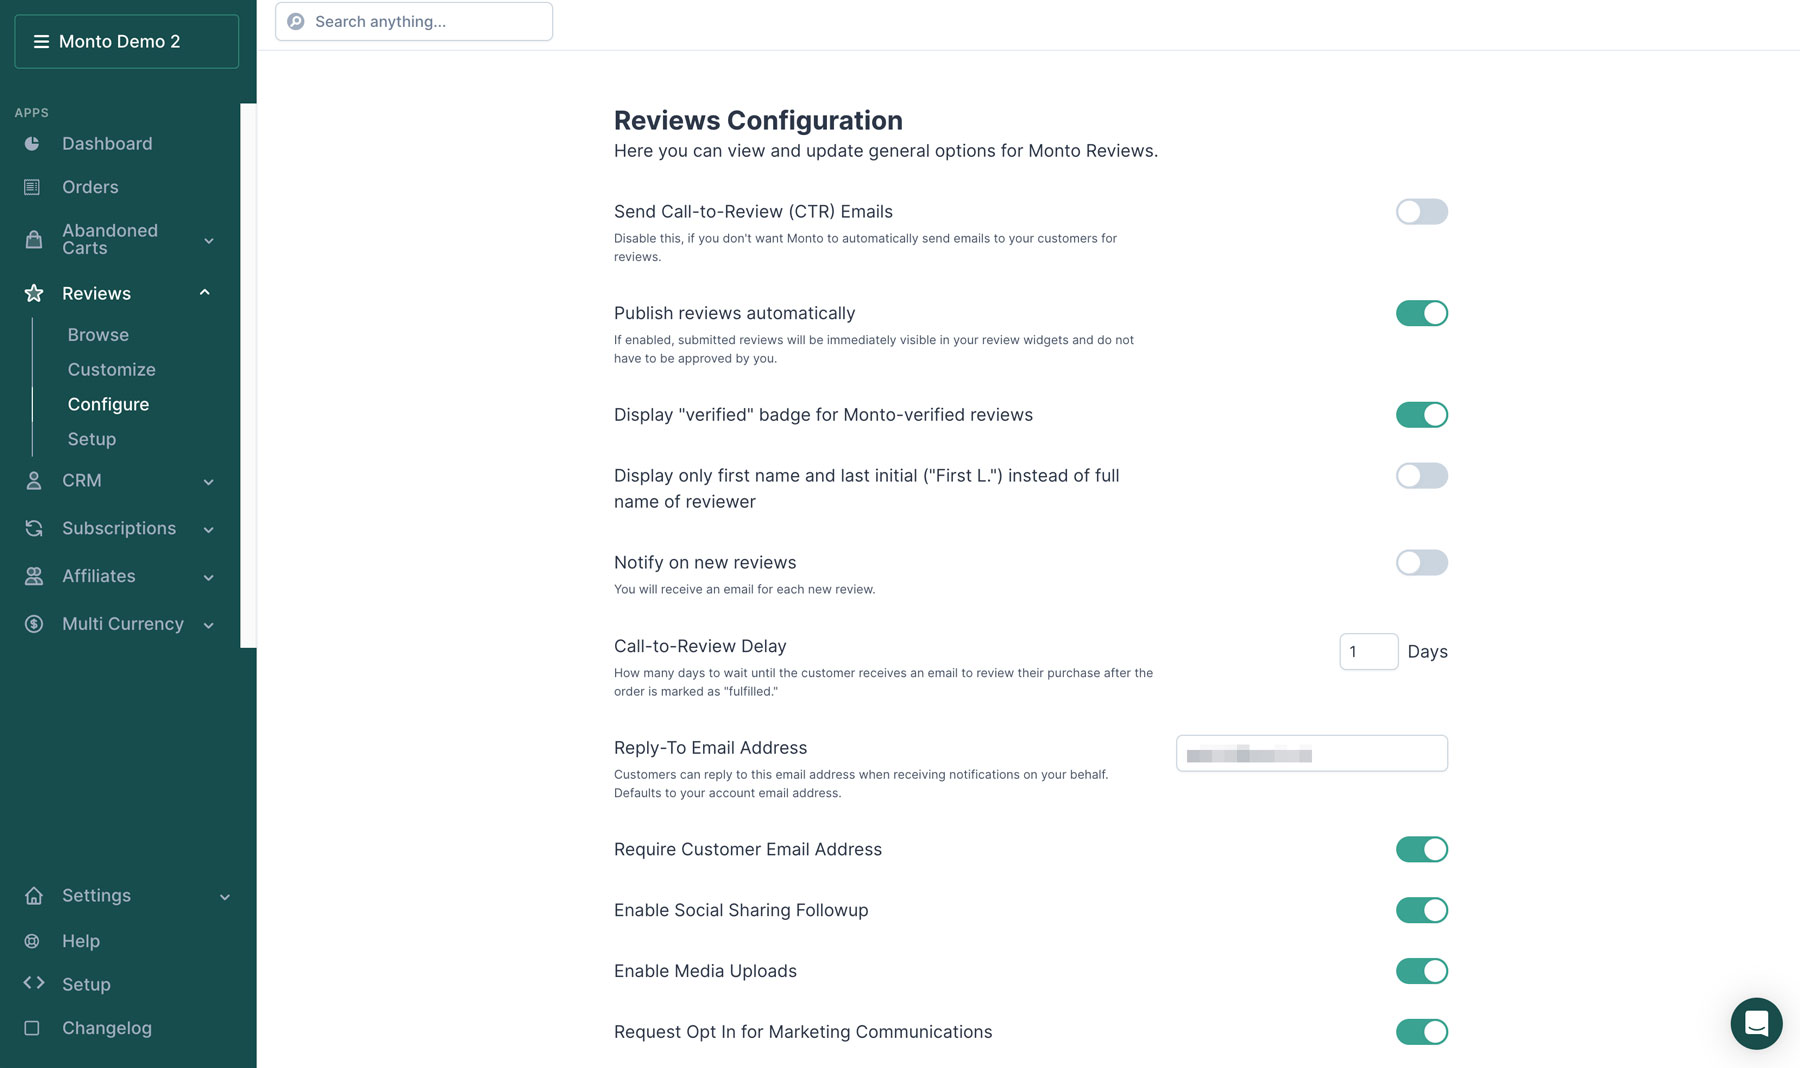This screenshot has height=1068, width=1800.
Task: Click the "Days" label text
Action: (x=1427, y=652)
